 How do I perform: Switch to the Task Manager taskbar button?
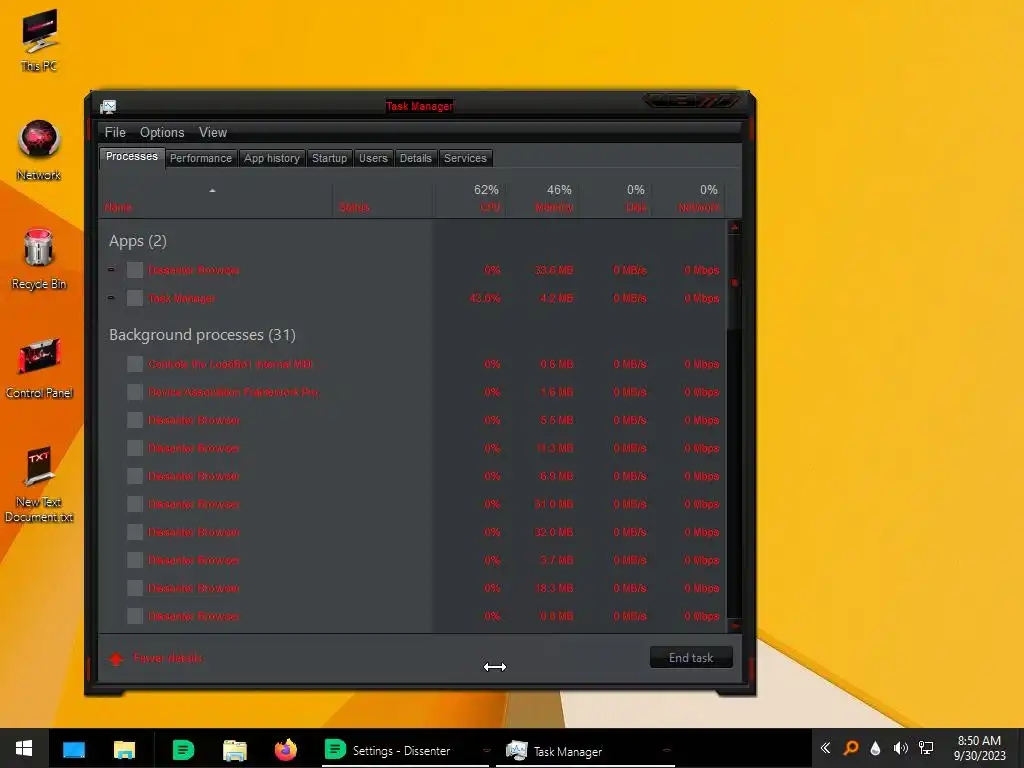tap(585, 750)
